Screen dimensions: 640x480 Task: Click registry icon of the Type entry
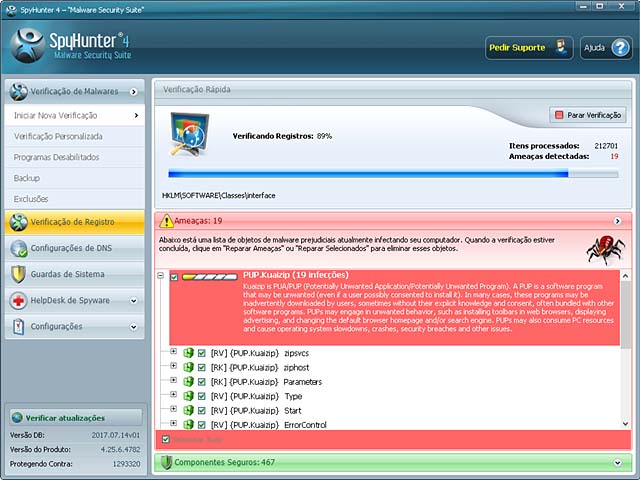[x=188, y=396]
